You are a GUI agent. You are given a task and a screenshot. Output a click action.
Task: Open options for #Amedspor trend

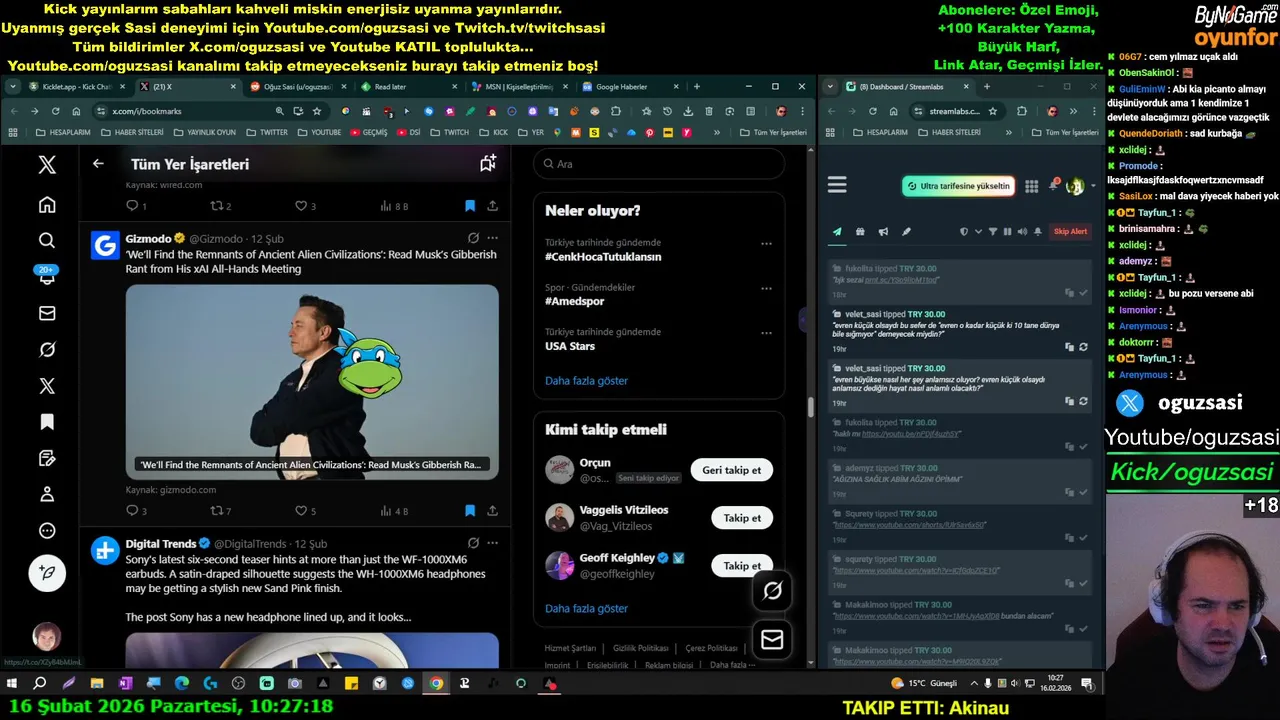(x=766, y=288)
